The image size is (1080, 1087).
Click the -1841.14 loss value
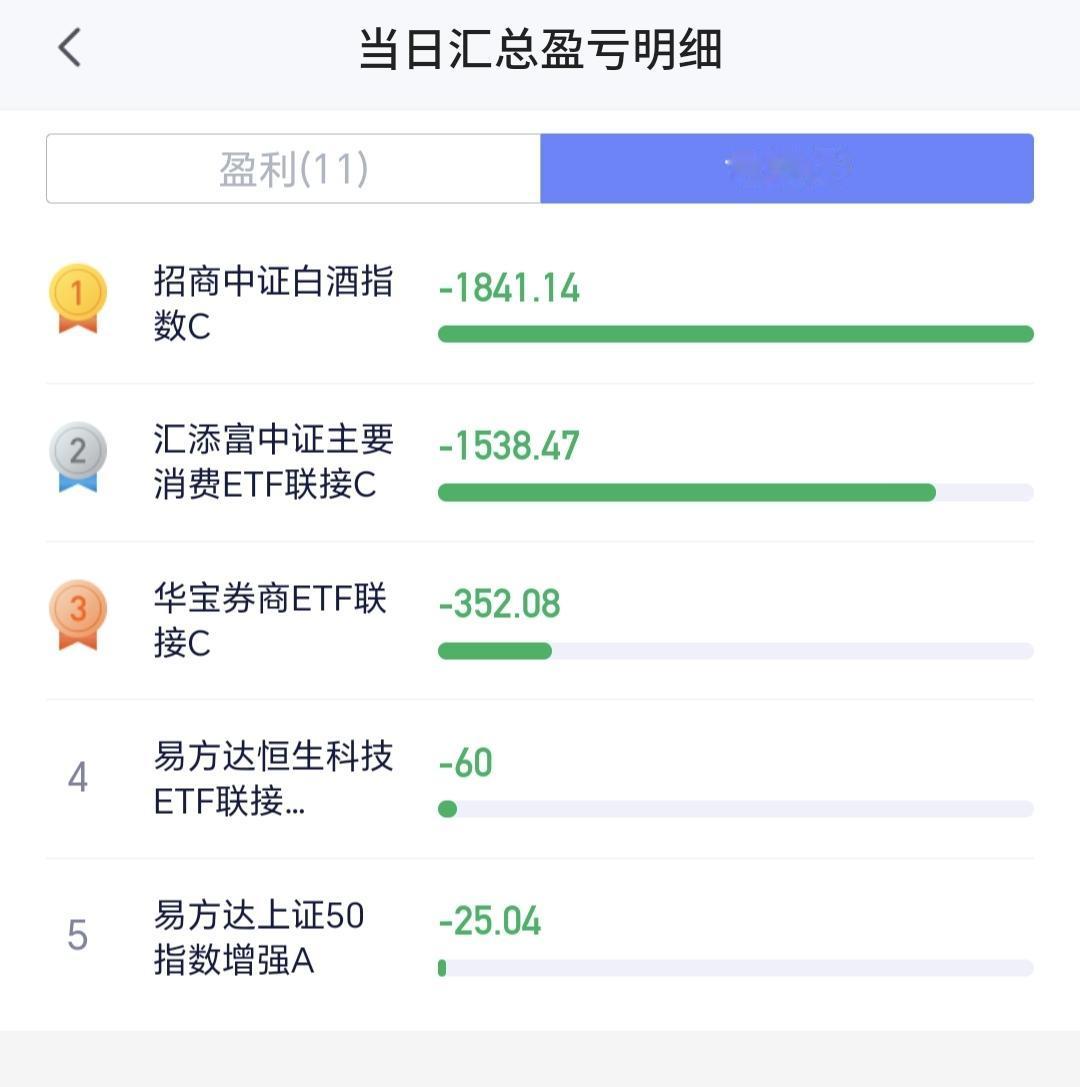coord(509,288)
